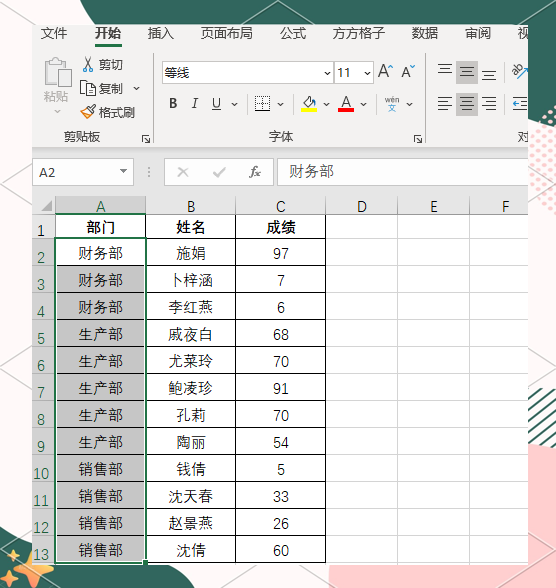Click the Paste clipboard icon

tap(58, 72)
